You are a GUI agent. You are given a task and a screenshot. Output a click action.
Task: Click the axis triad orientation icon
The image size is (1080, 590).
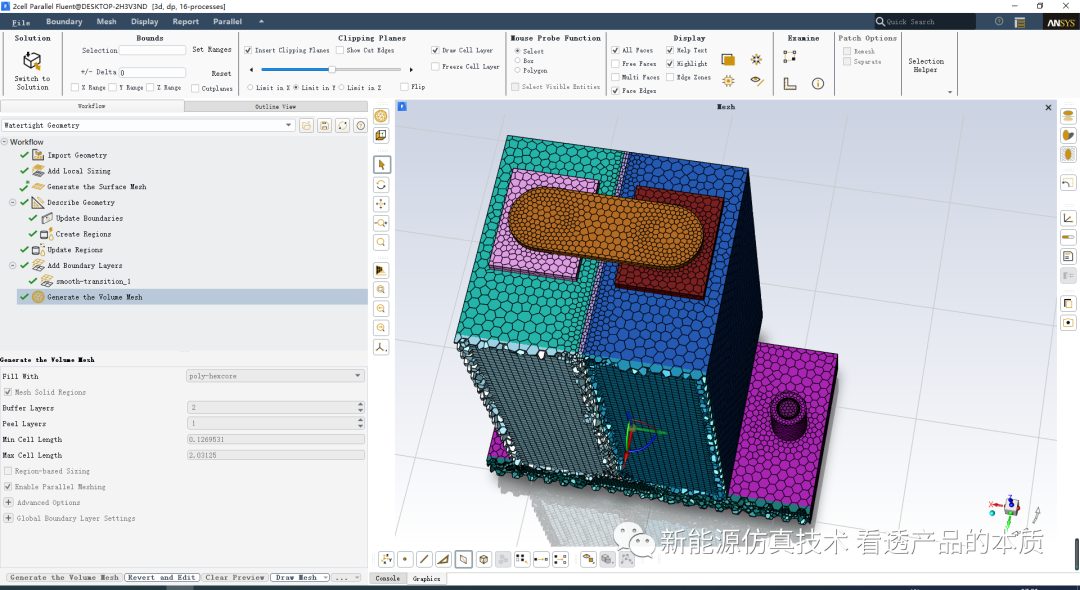point(381,347)
